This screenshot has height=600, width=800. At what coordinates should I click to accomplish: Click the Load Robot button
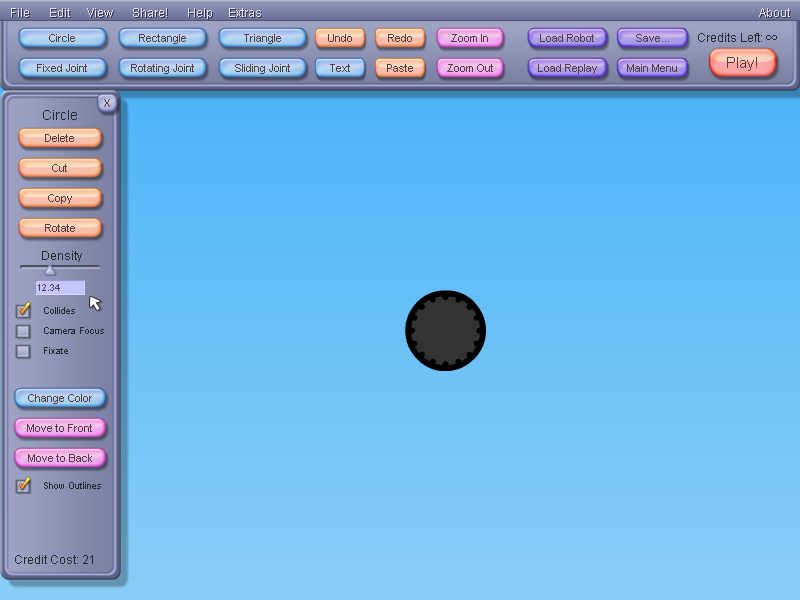pos(566,38)
